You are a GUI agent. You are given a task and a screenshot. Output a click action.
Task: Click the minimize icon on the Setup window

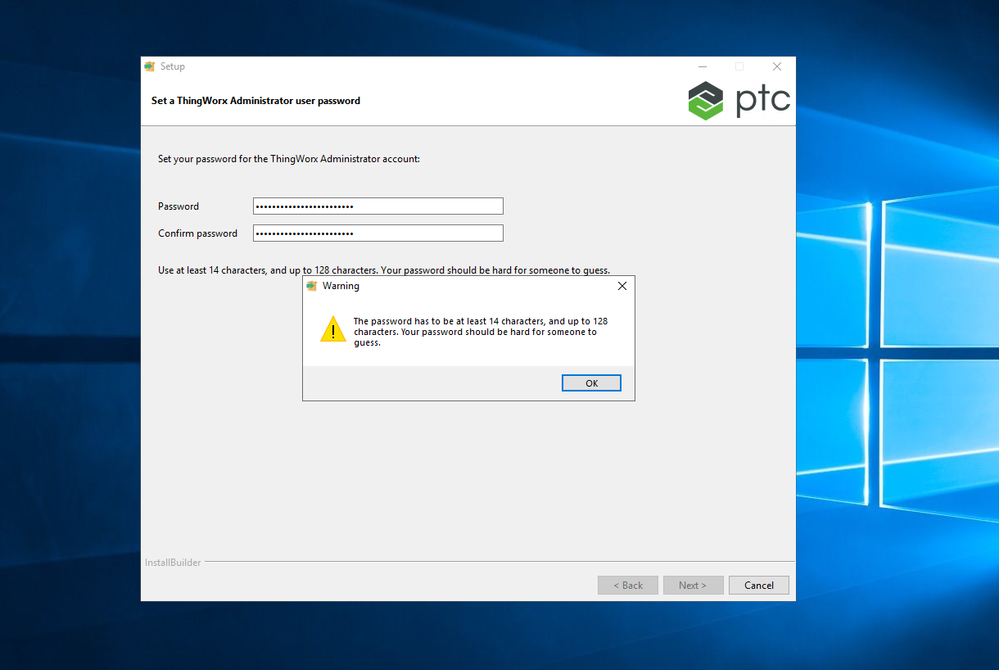tap(701, 66)
